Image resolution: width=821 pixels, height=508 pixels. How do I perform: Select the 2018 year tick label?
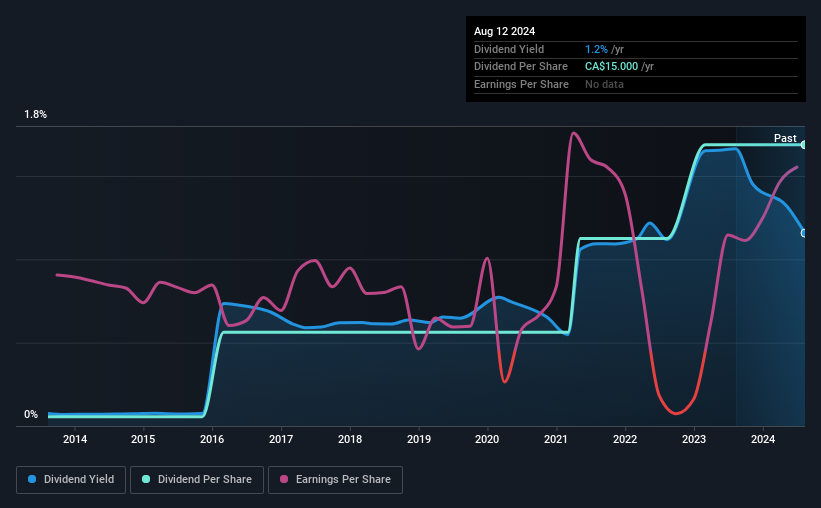[350, 439]
